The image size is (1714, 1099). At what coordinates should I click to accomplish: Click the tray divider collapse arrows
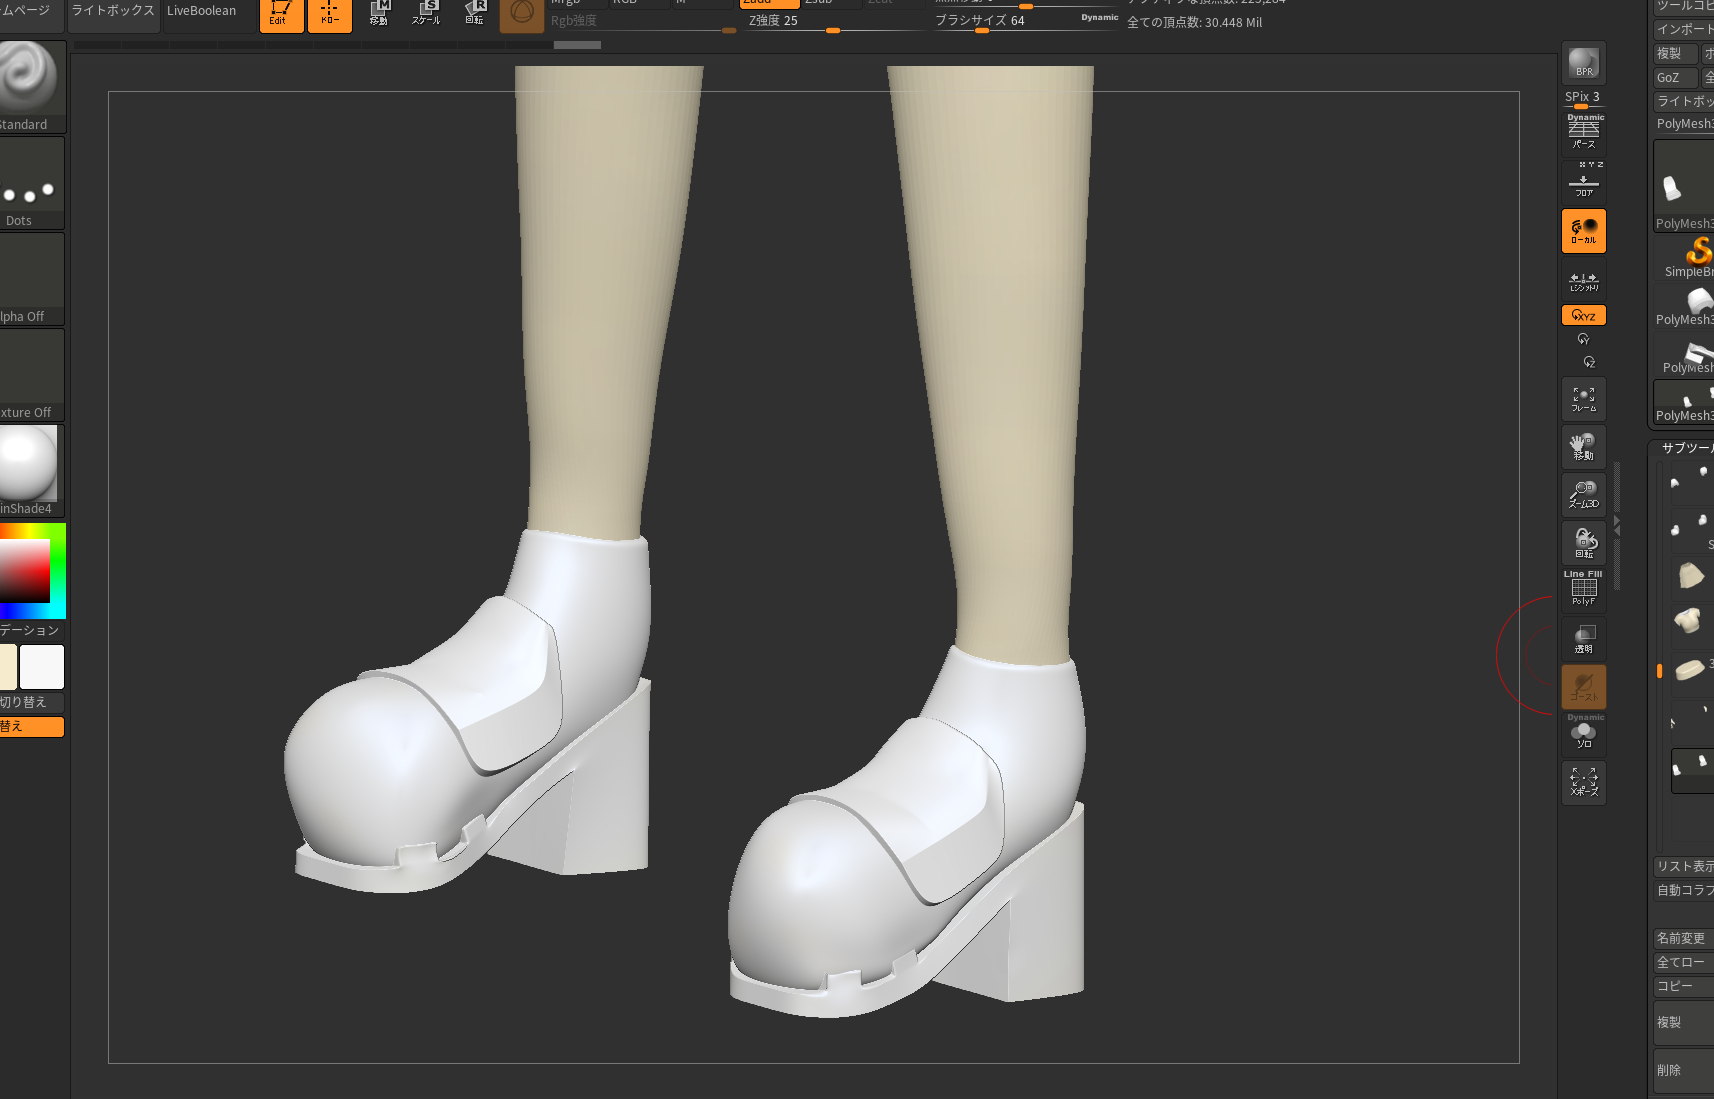[x=1617, y=526]
